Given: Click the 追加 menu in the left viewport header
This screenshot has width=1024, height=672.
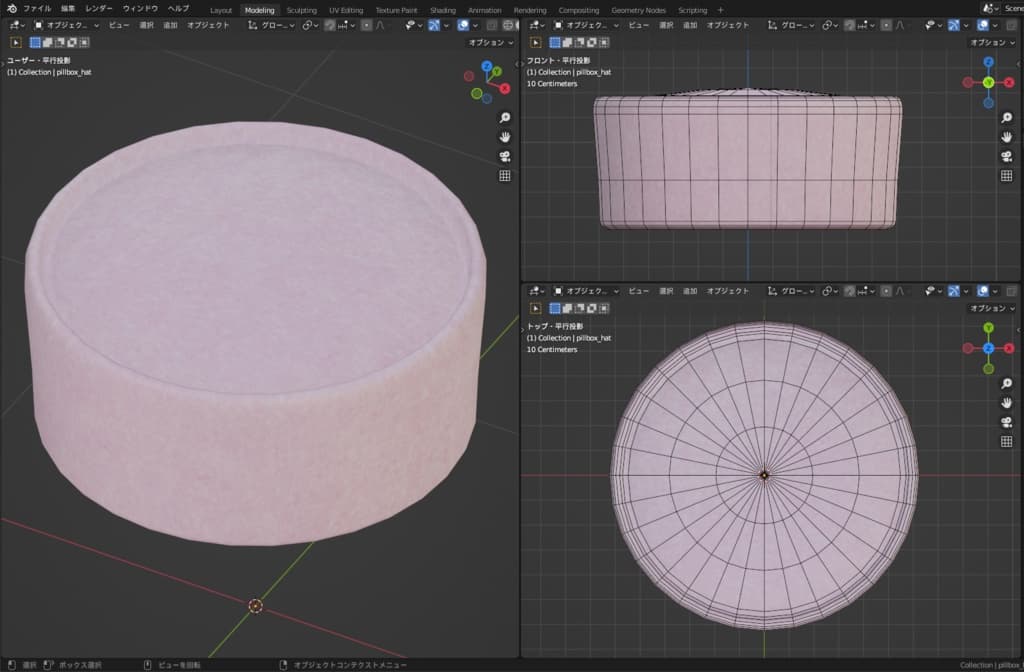Looking at the screenshot, I should 171,25.
